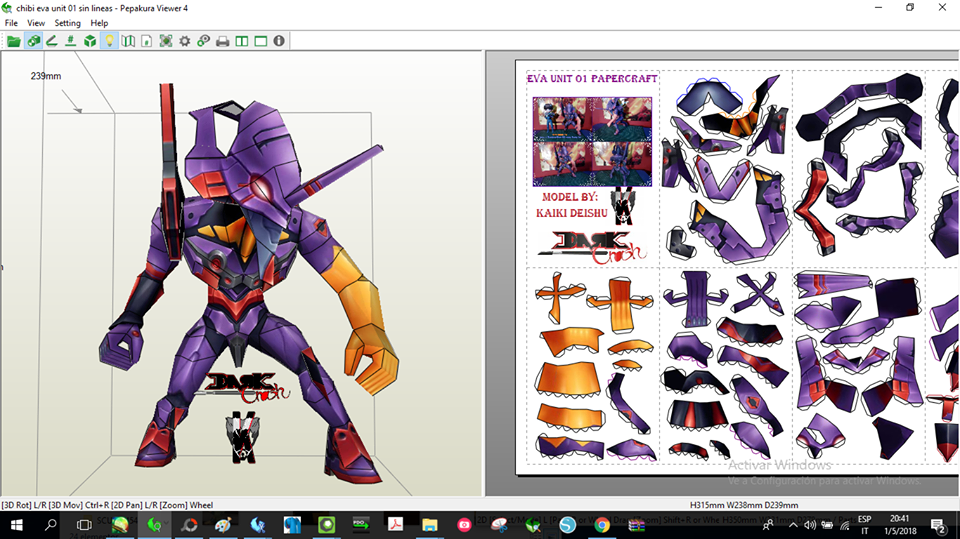Image resolution: width=960 pixels, height=539 pixels.
Task: Click the information about icon
Action: click(x=279, y=41)
